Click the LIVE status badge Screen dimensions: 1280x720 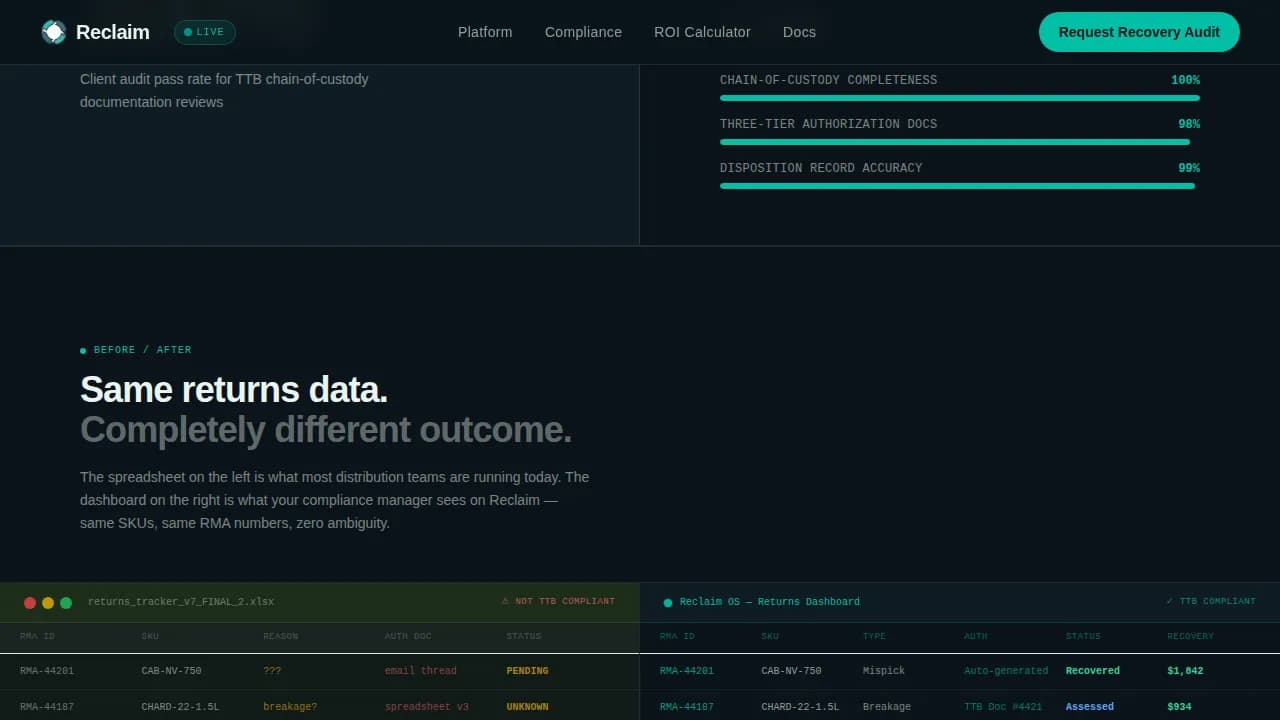(x=205, y=32)
